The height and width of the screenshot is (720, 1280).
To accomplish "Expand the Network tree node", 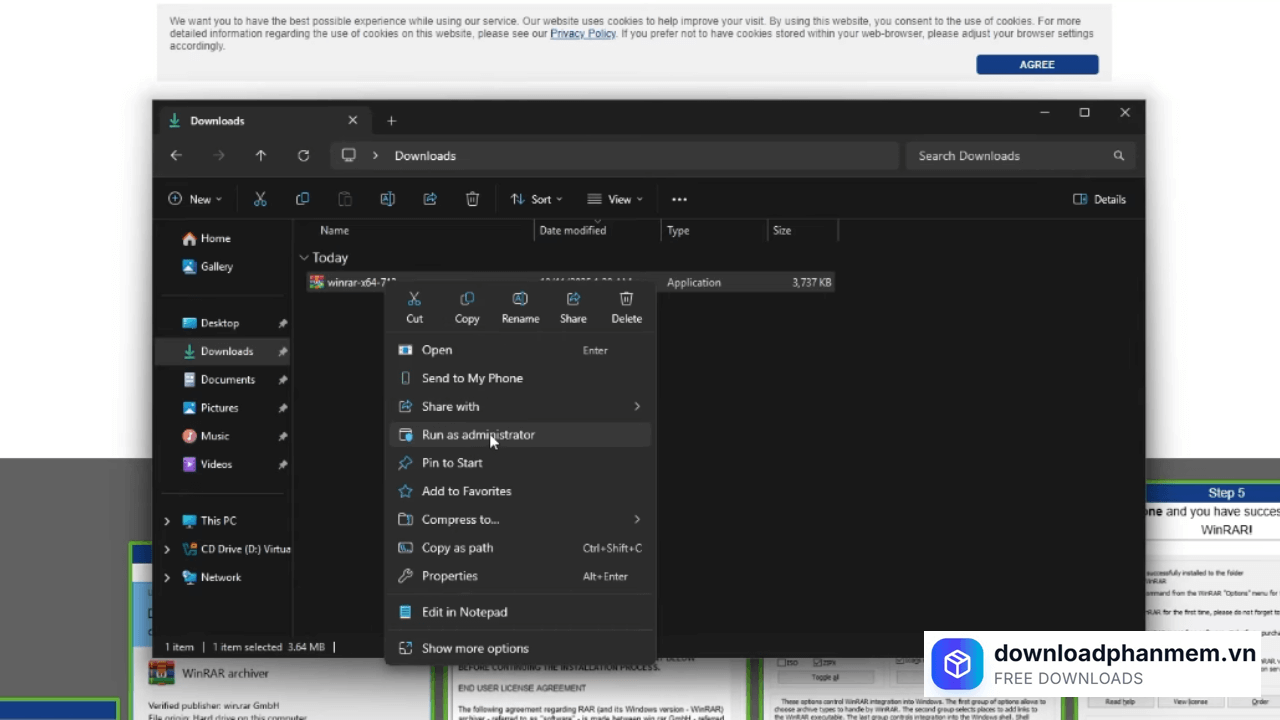I will click(x=167, y=577).
